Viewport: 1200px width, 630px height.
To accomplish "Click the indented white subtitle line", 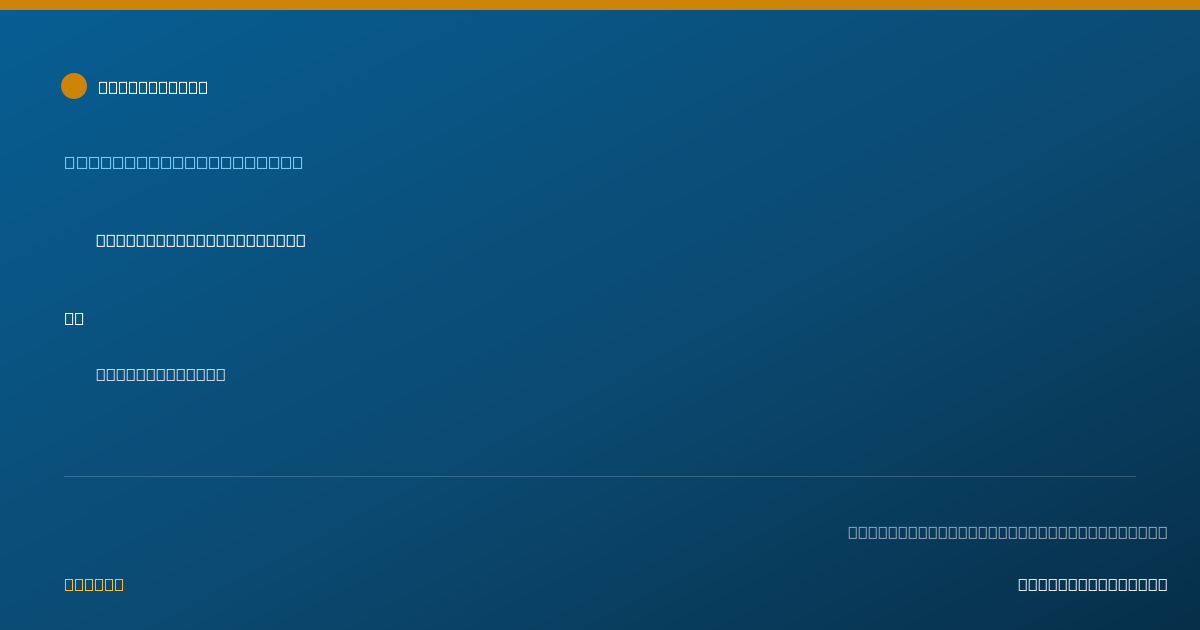I will pos(201,240).
